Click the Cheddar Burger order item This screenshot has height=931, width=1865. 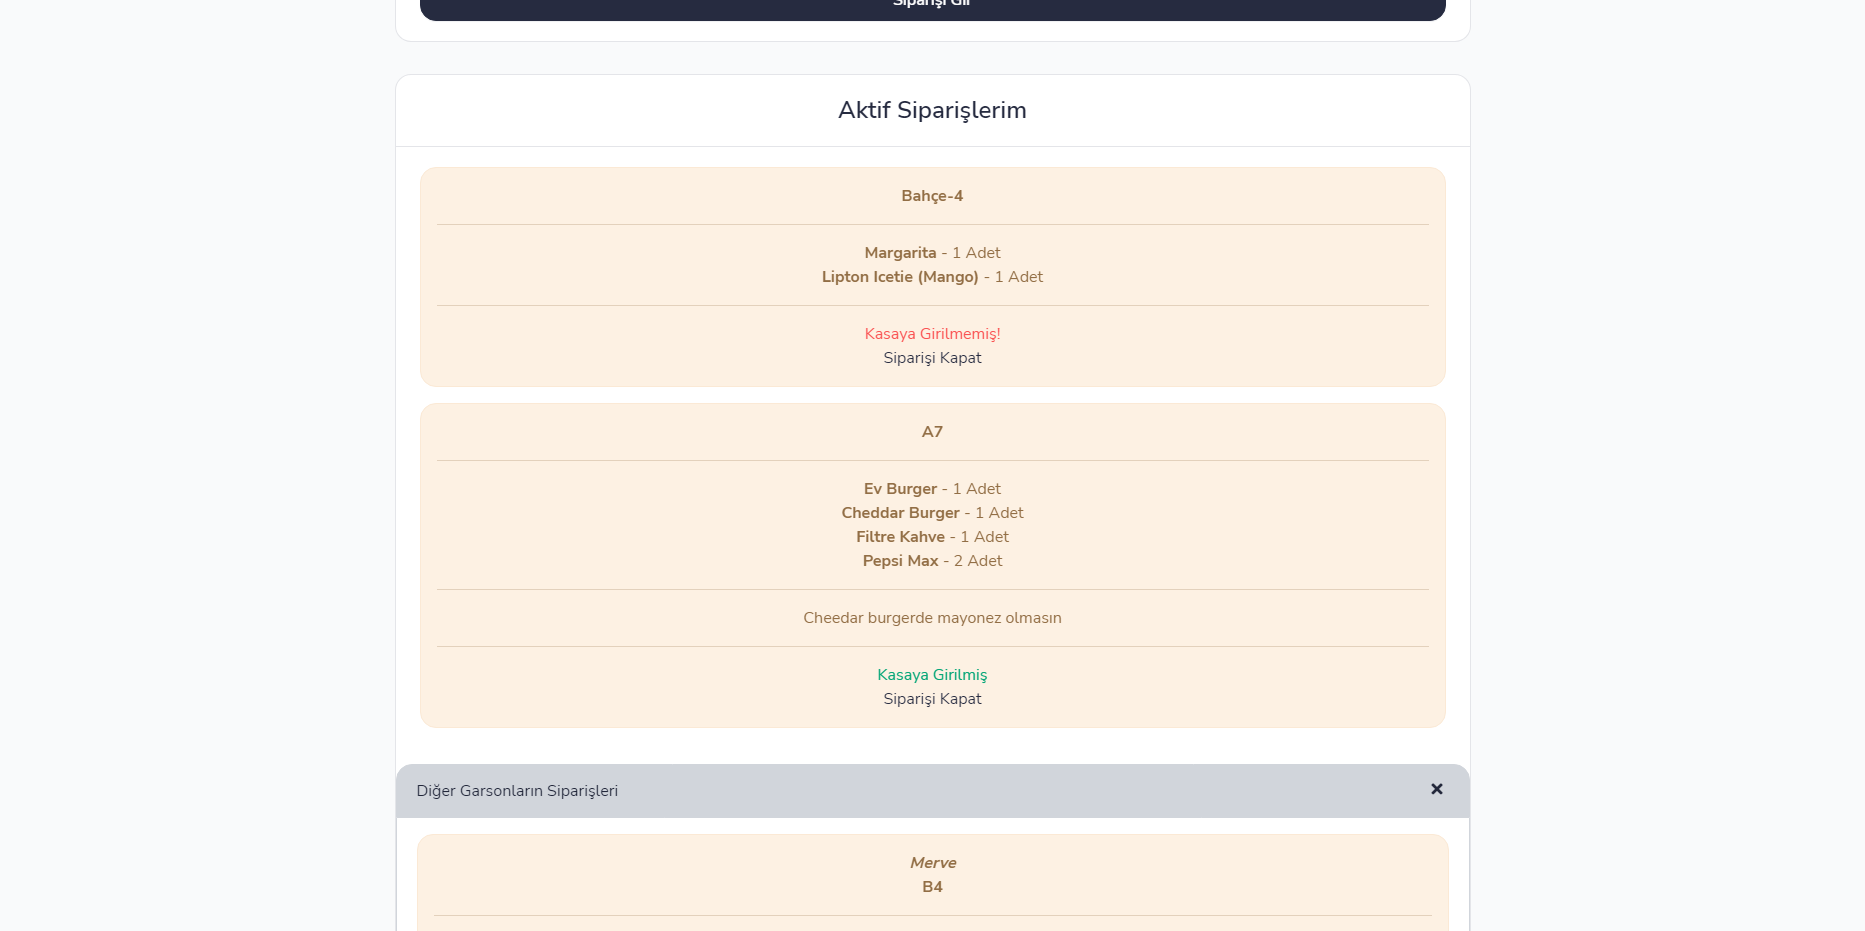pyautogui.click(x=932, y=513)
